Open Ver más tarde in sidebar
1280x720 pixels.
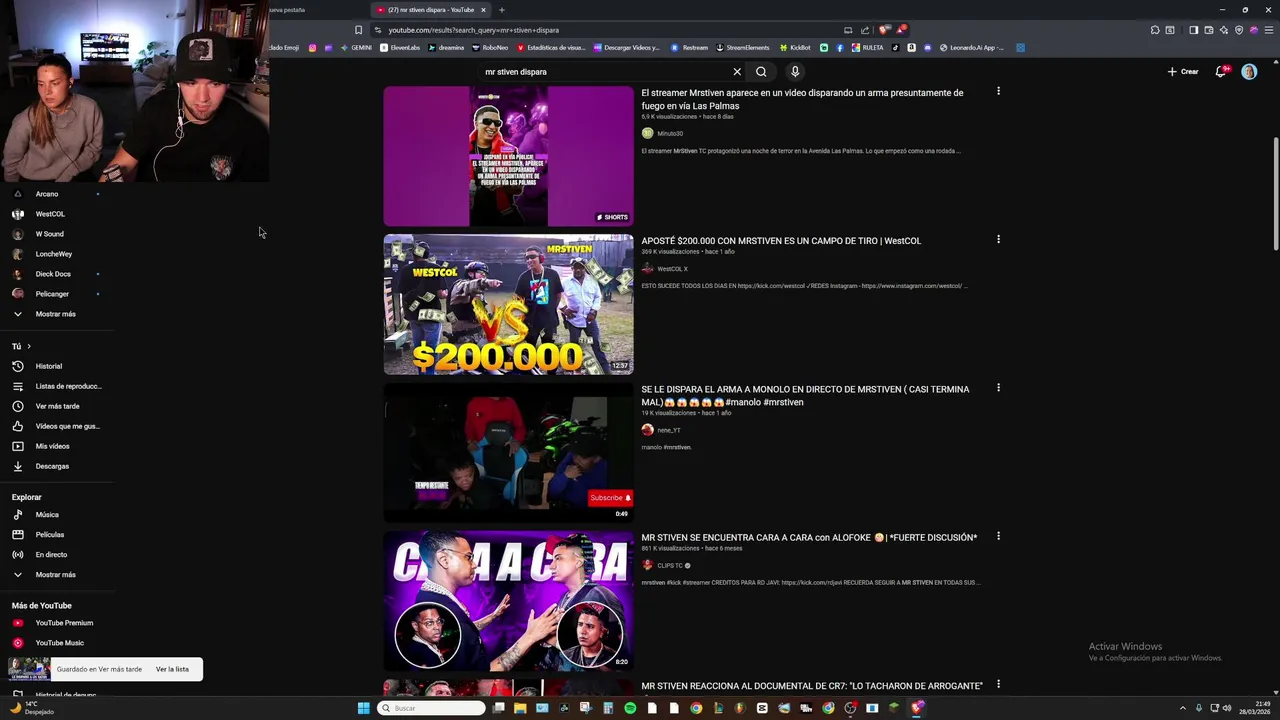57,406
